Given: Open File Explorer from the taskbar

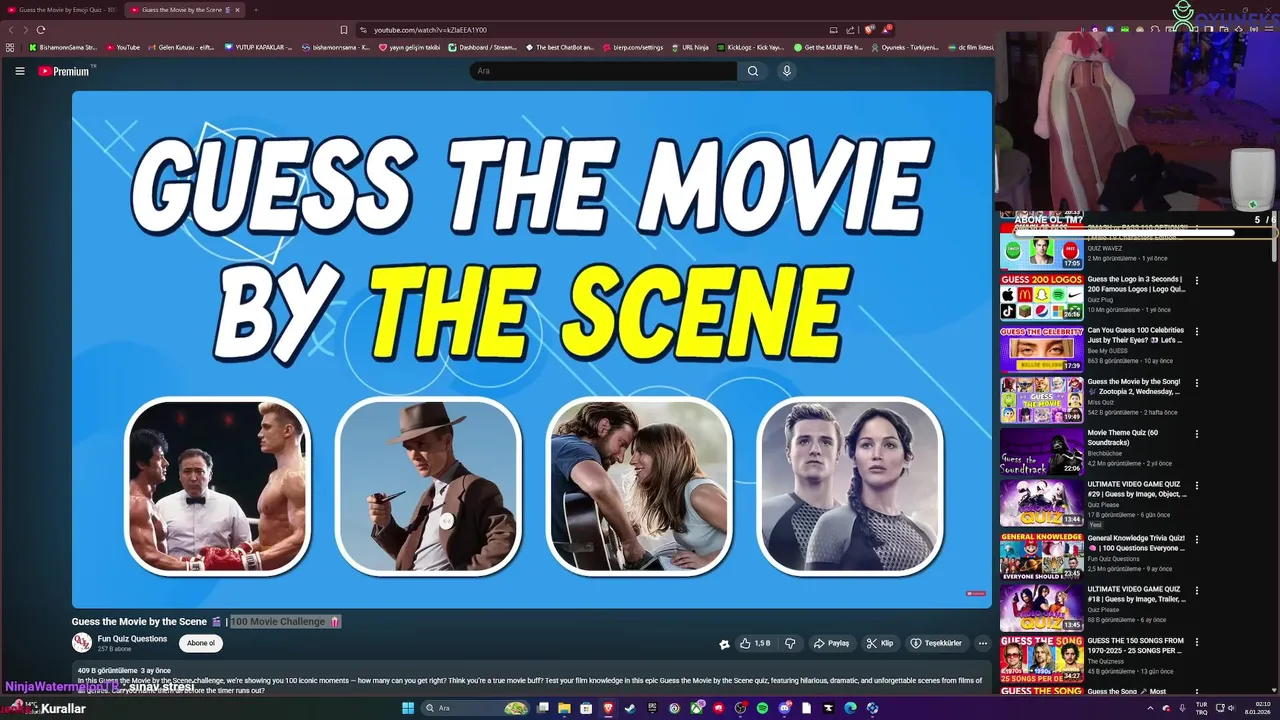Looking at the screenshot, I should [565, 708].
